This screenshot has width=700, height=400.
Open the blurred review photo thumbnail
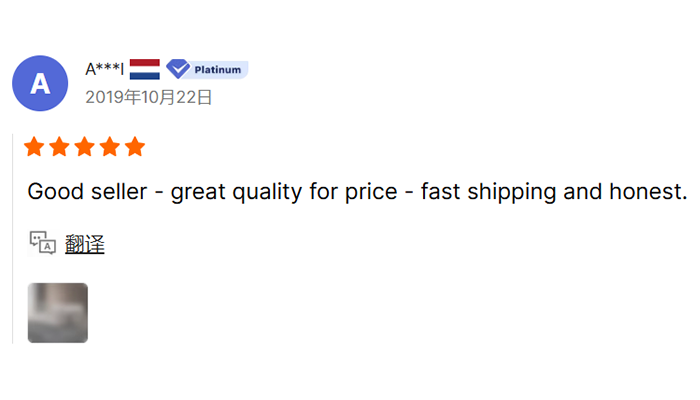pyautogui.click(x=58, y=313)
